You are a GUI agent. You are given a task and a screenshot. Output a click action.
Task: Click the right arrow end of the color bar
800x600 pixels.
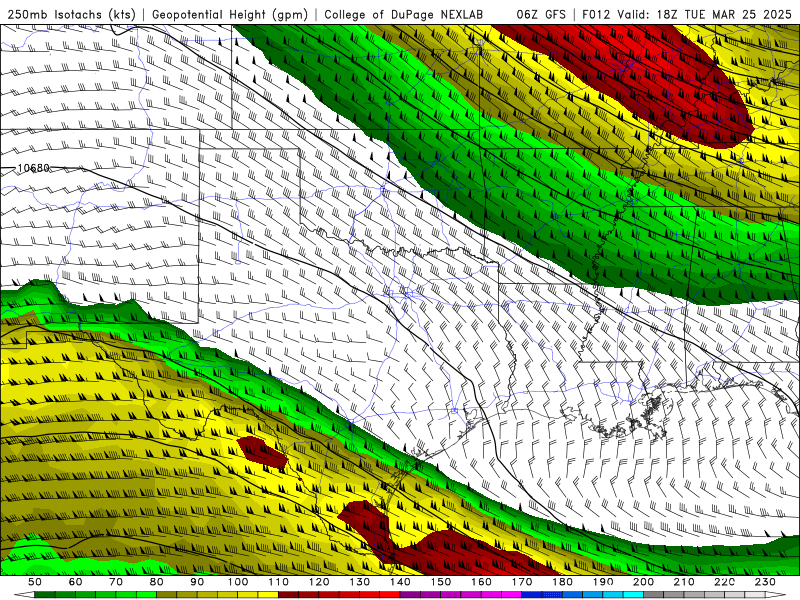(776, 595)
